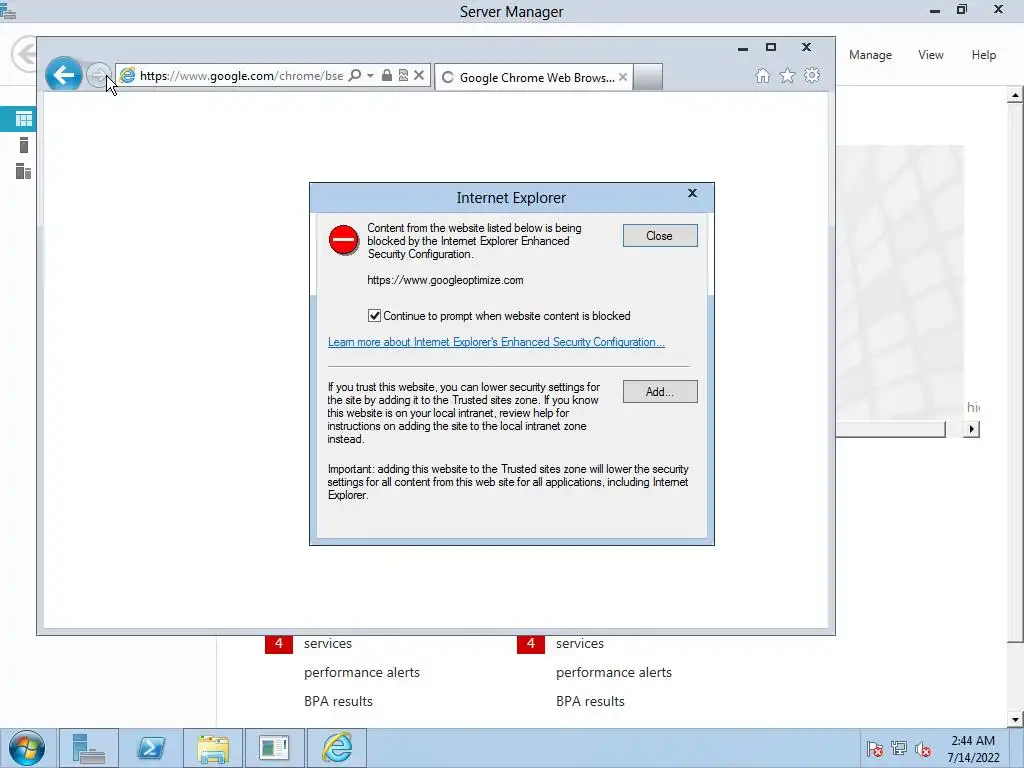This screenshot has width=1024, height=768.
Task: Open the address bar autocomplete dropdown arrow
Action: click(x=370, y=76)
